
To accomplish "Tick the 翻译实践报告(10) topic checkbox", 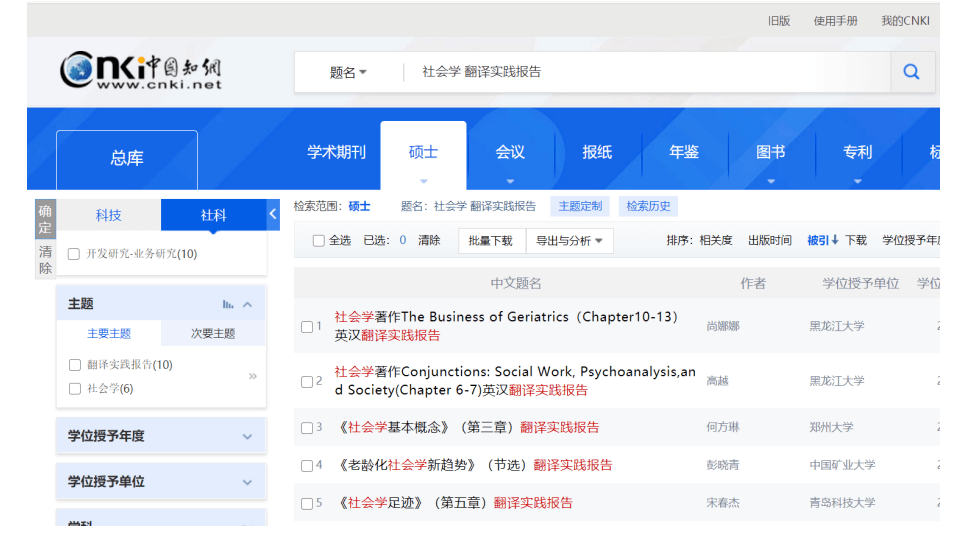I will [75, 365].
